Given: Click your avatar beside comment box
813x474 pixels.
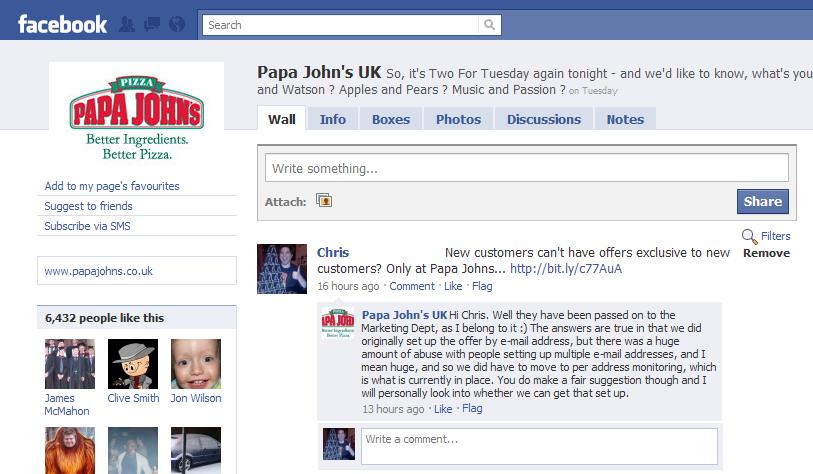Looking at the screenshot, I should 339,444.
